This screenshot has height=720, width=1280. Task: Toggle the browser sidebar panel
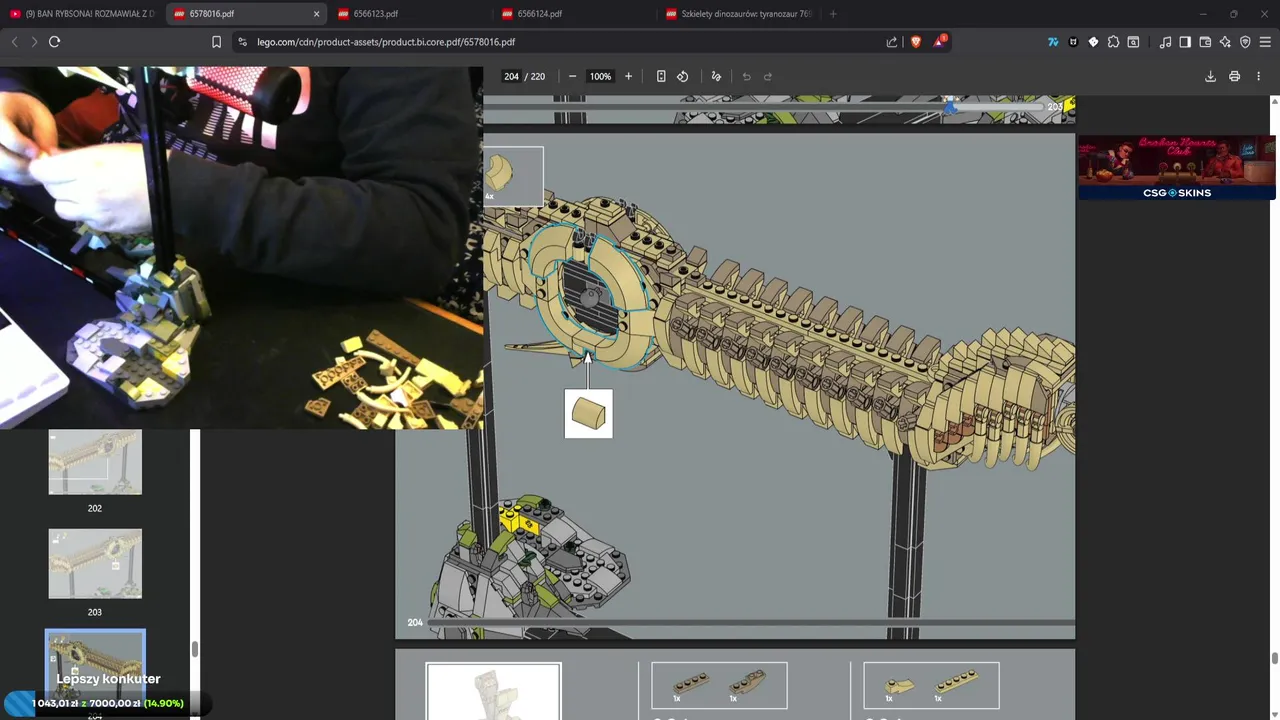pyautogui.click(x=1185, y=42)
